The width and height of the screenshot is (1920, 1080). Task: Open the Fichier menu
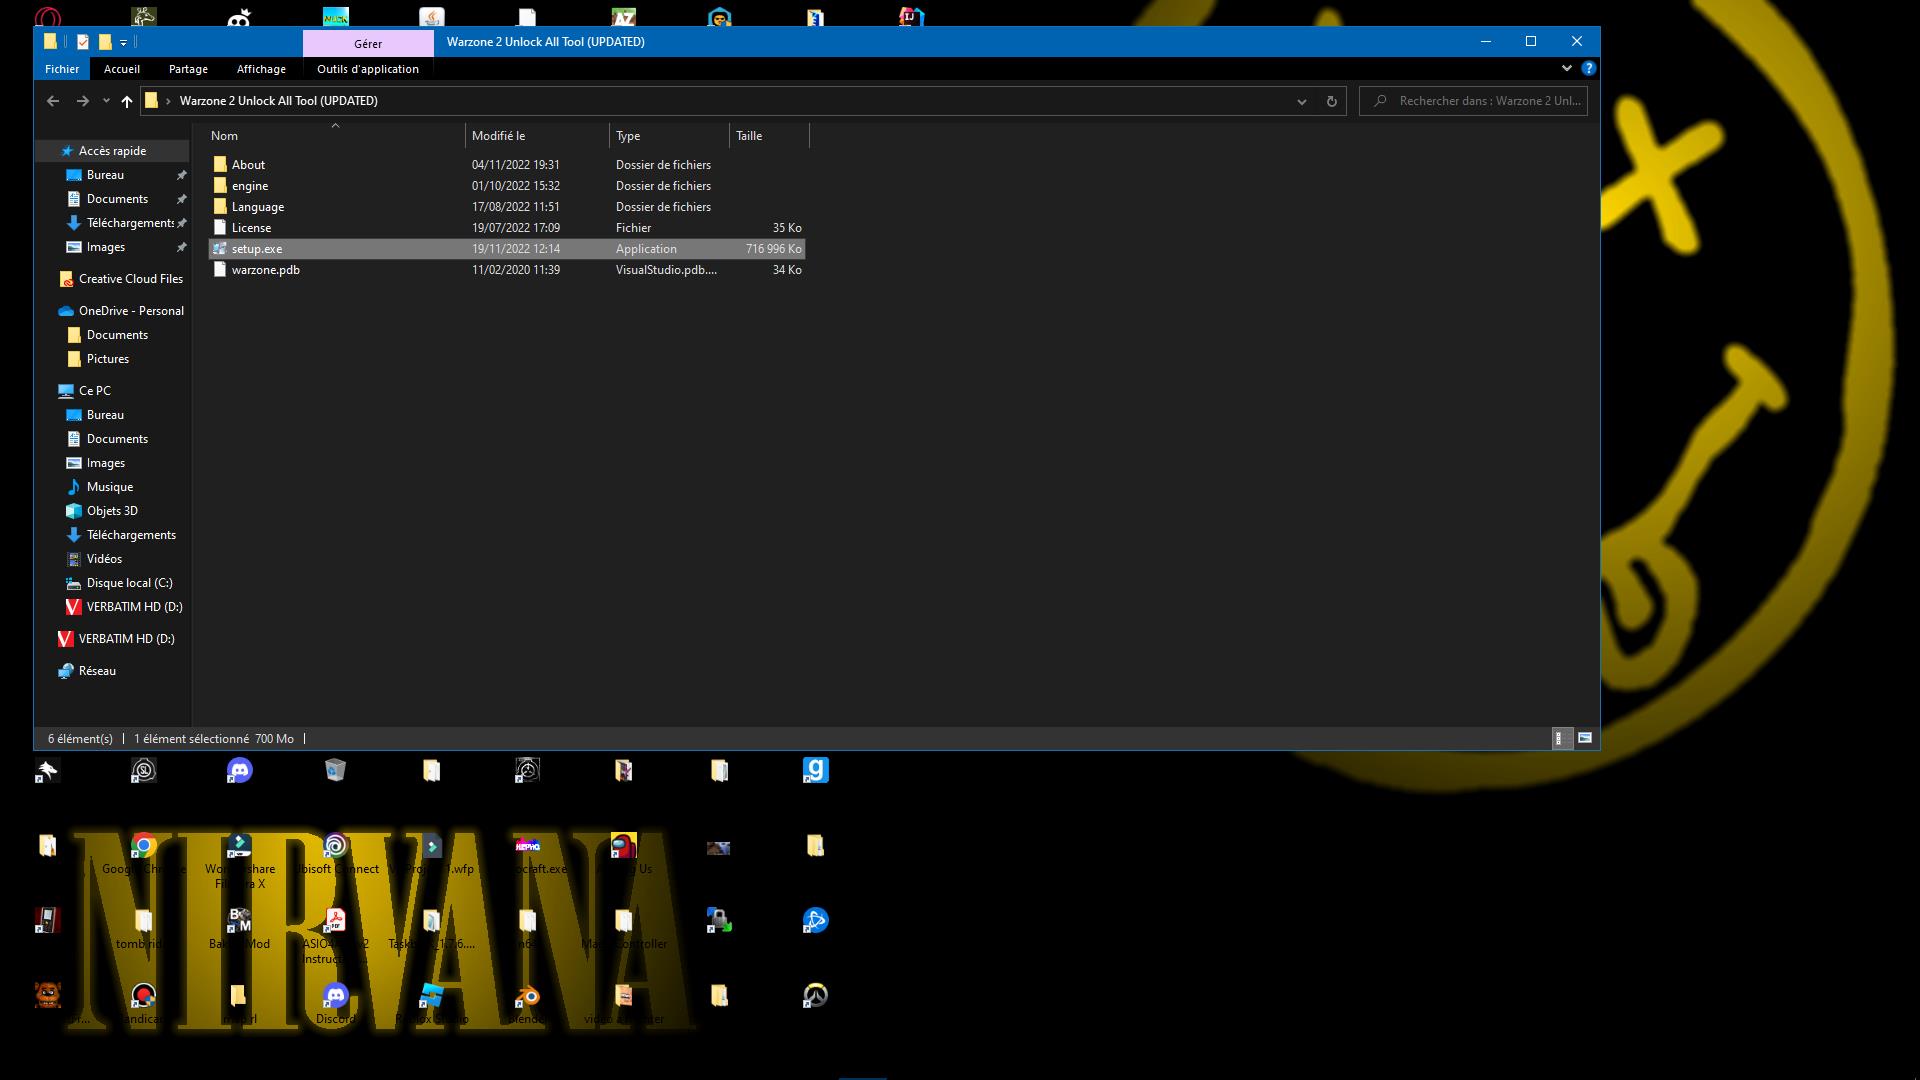[61, 69]
